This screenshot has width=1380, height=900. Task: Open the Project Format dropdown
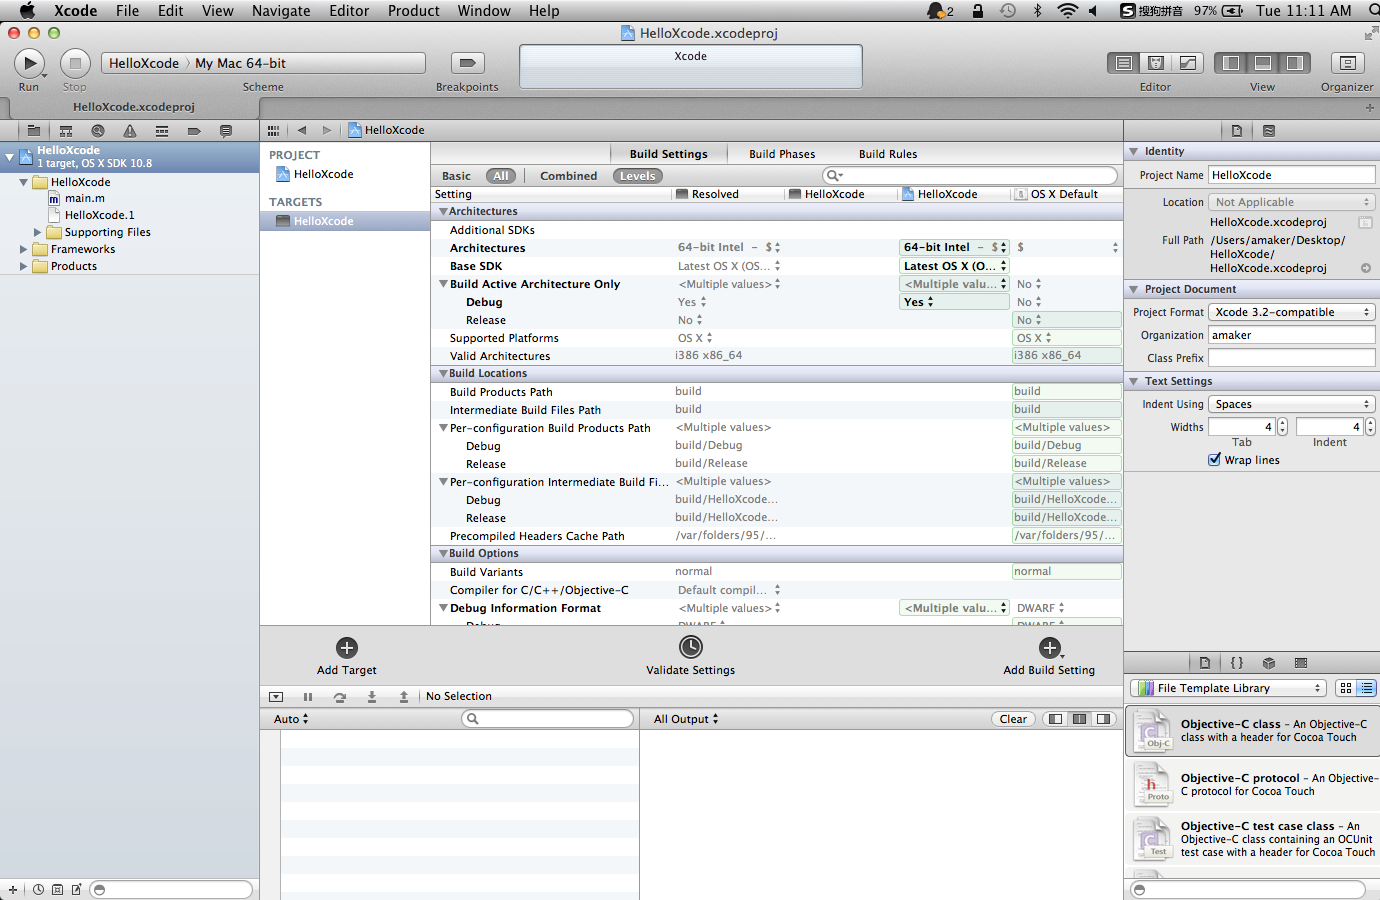pos(1292,312)
